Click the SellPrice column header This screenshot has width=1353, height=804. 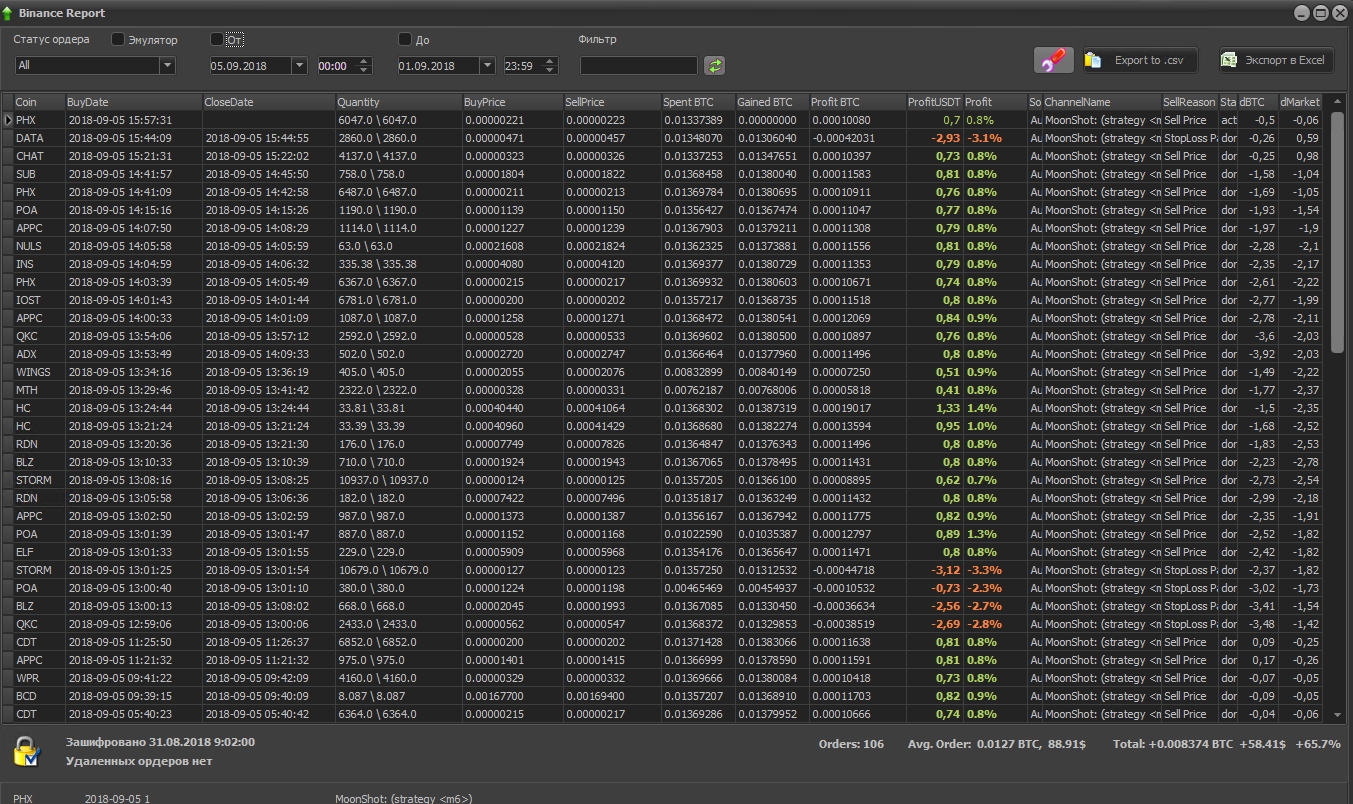(x=612, y=102)
